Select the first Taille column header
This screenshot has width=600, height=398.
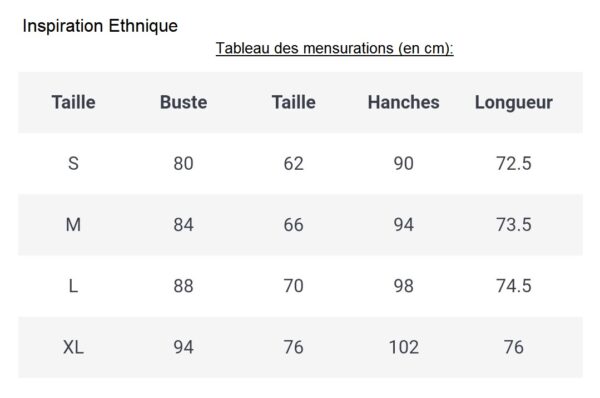coord(73,102)
